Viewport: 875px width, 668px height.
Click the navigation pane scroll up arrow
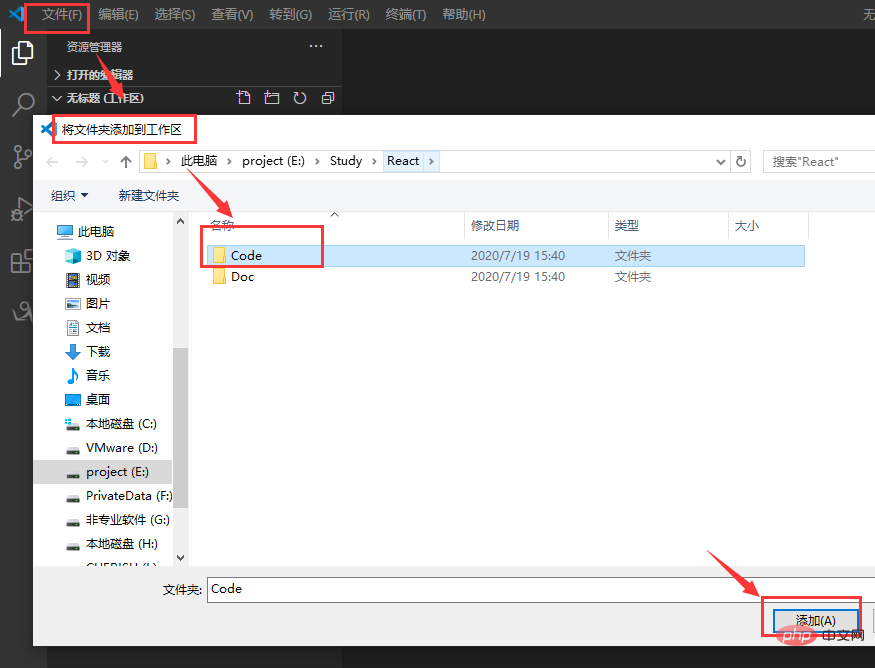(x=180, y=222)
